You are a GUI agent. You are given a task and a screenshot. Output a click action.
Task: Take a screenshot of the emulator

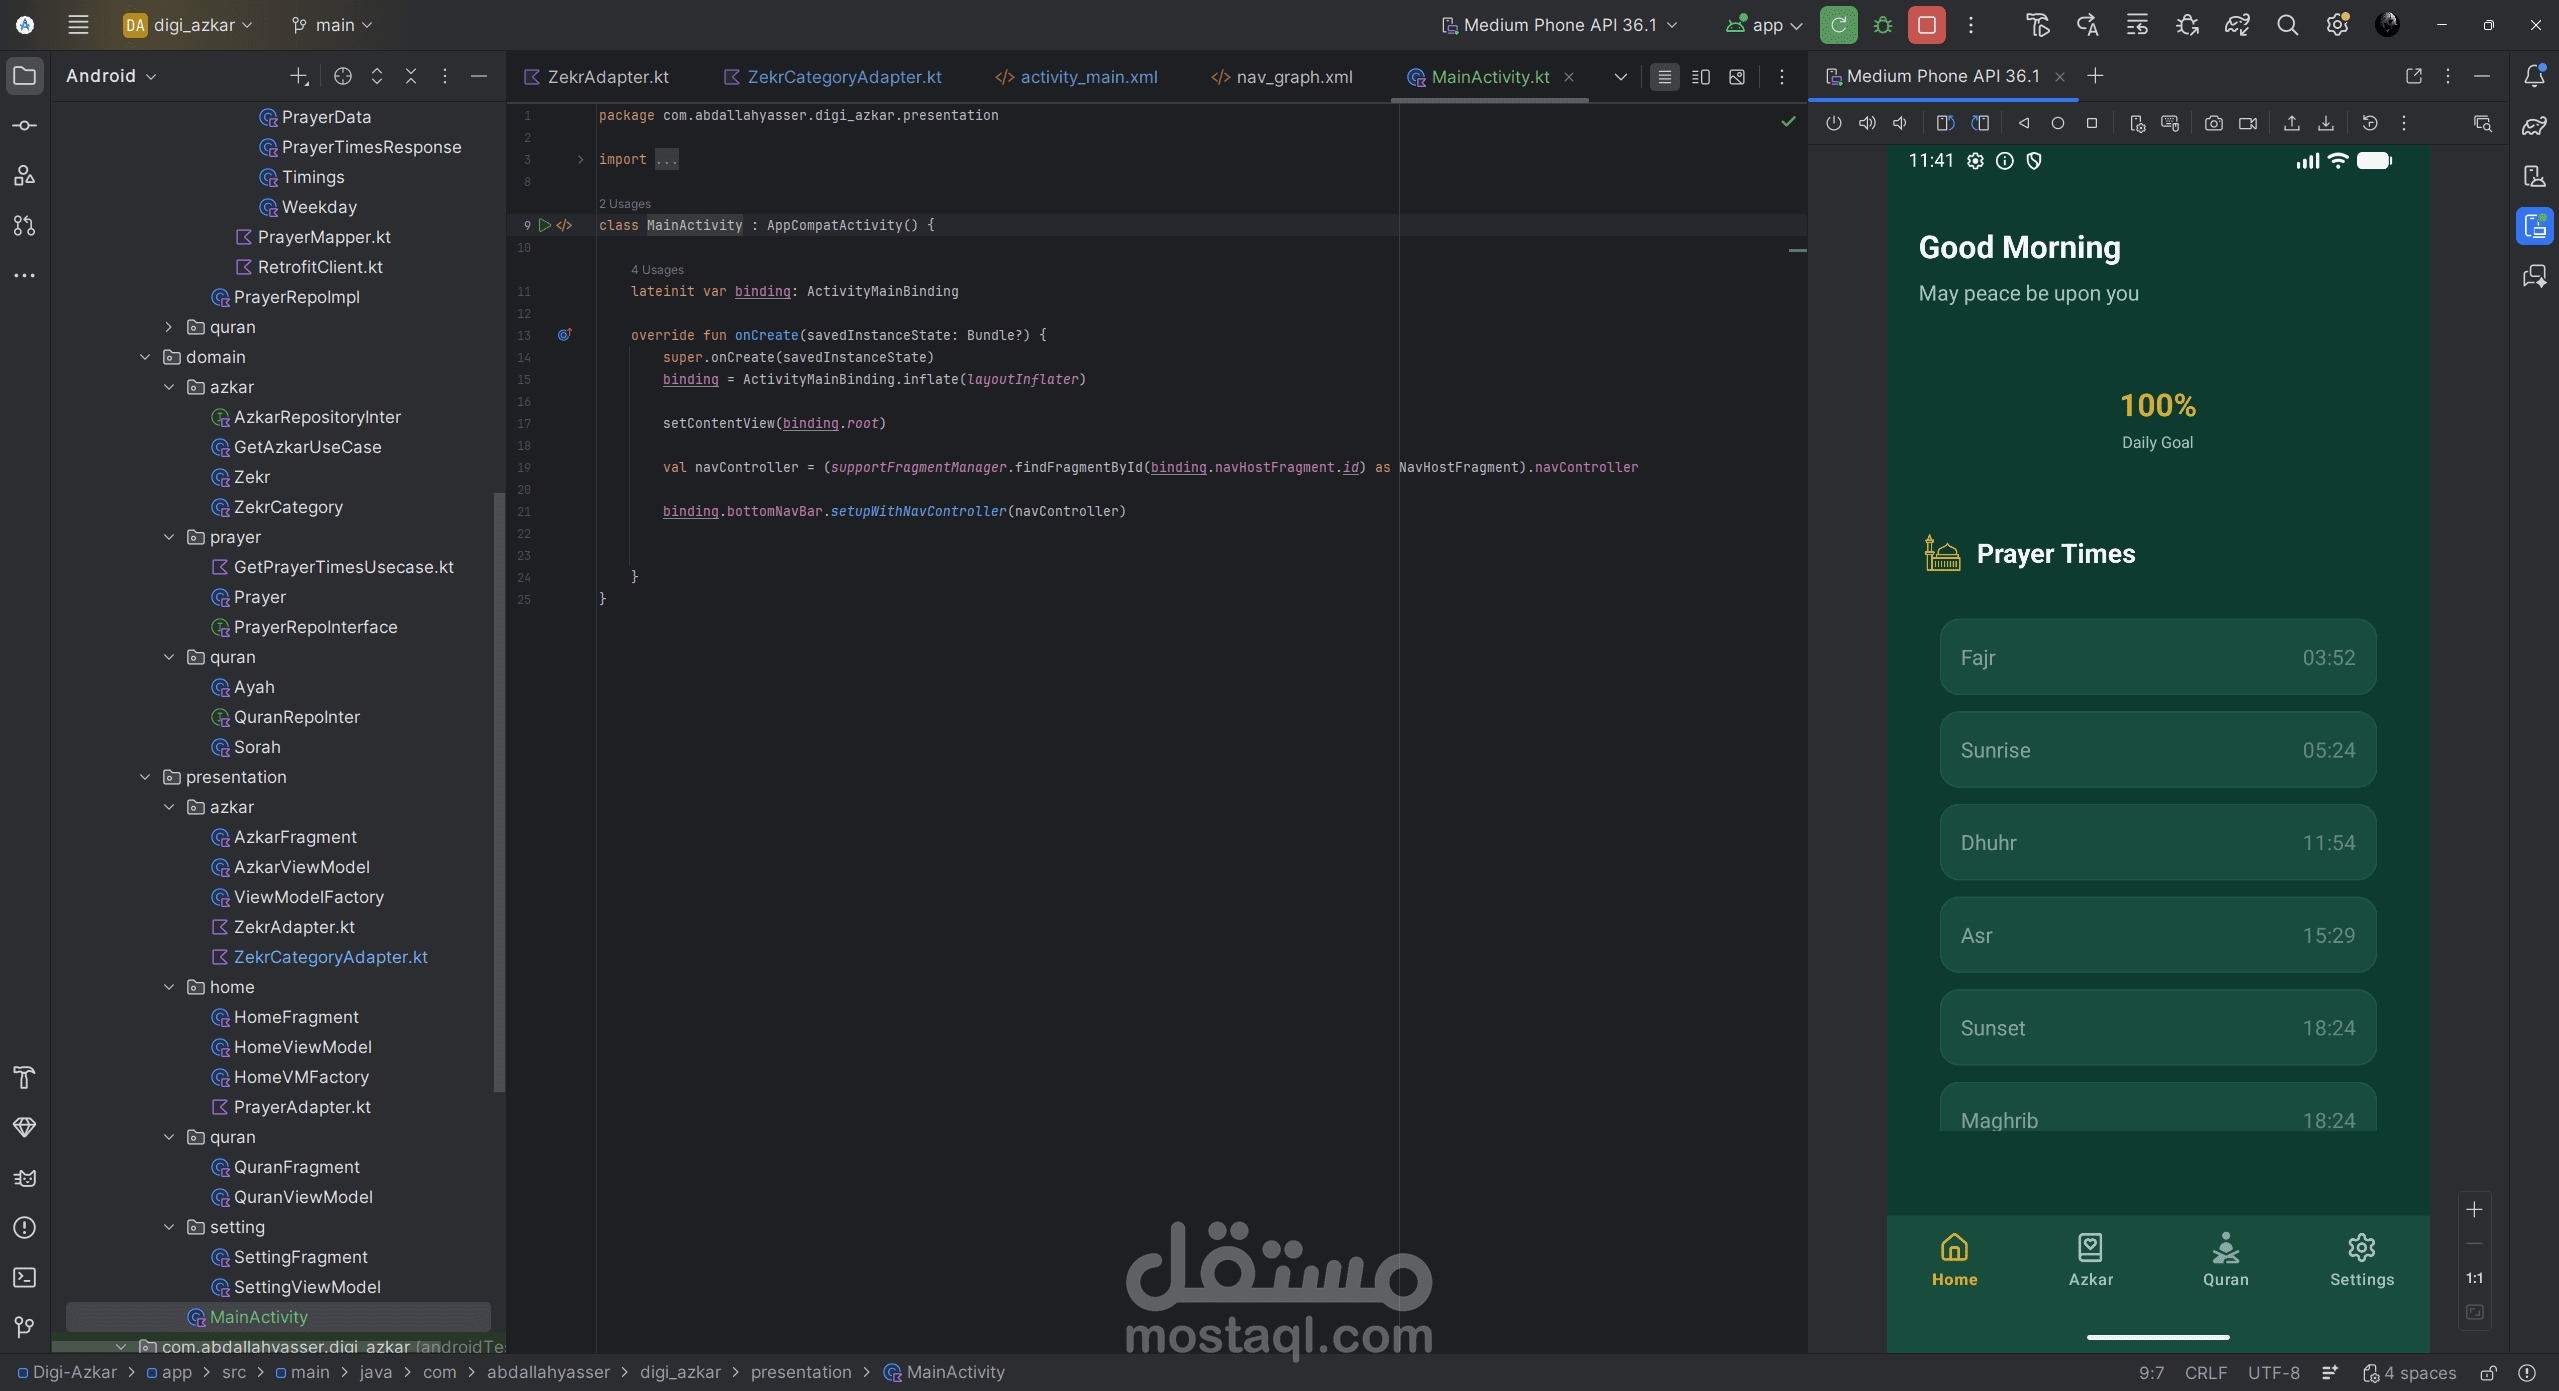tap(2214, 122)
